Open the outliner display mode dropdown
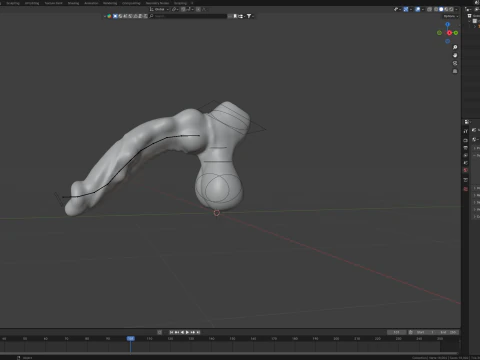 468,9
